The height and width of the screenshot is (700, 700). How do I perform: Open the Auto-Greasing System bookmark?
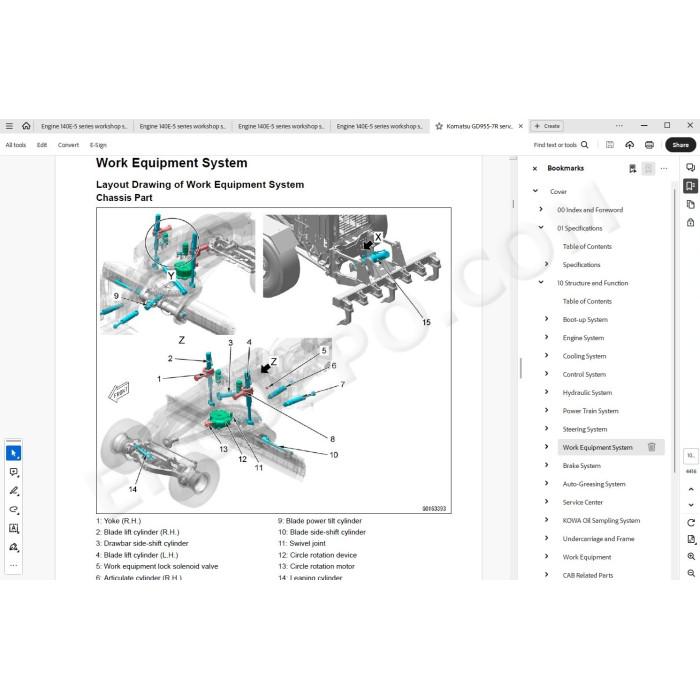(594, 484)
